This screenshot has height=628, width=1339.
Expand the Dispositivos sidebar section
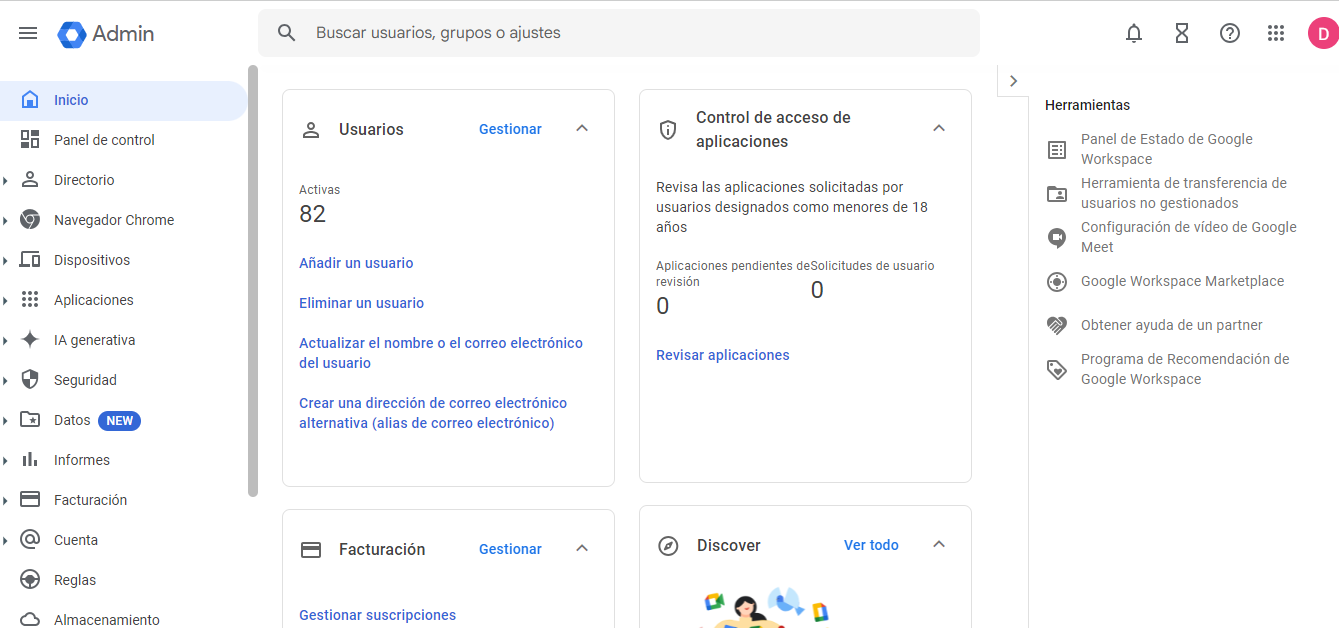(6, 260)
